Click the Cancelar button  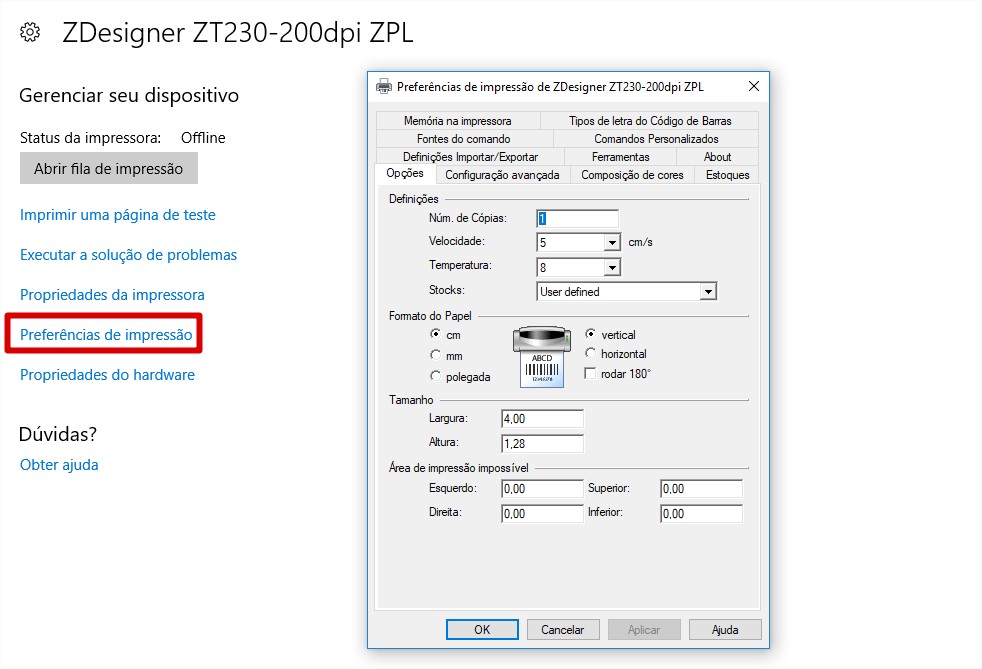(x=563, y=630)
